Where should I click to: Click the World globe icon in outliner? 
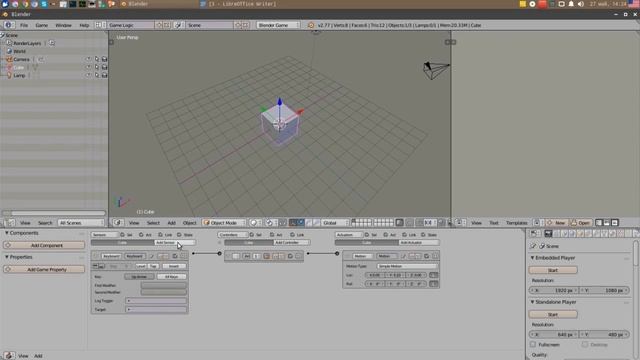tap(9, 51)
